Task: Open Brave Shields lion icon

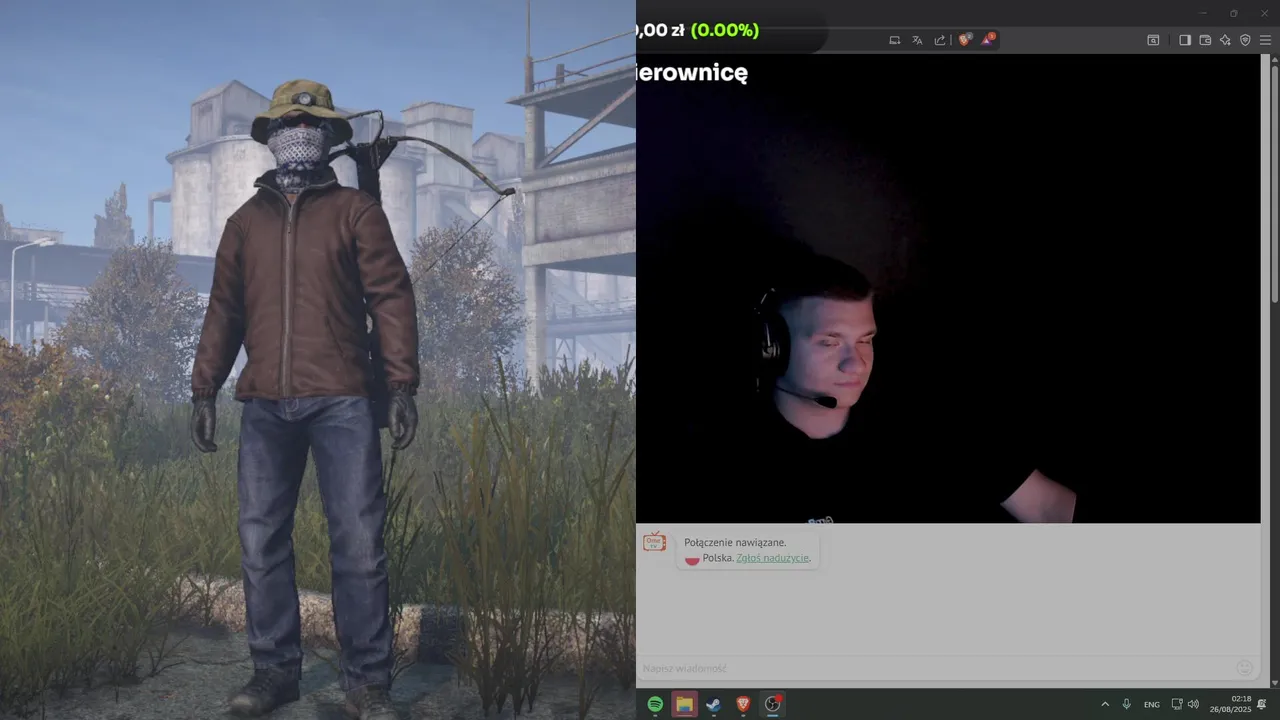Action: point(965,40)
